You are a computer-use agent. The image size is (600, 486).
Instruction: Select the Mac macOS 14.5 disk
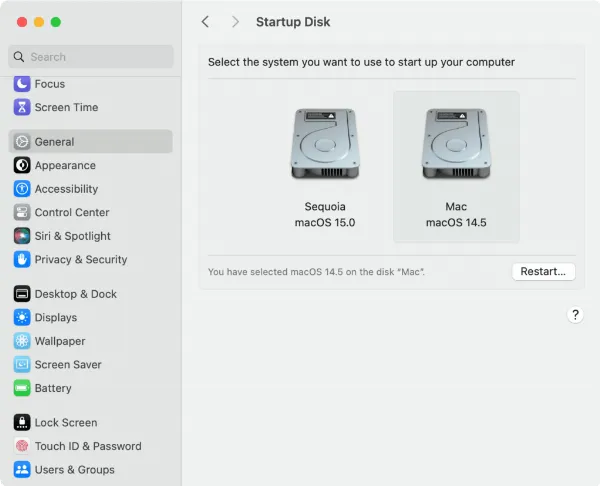tap(456, 165)
